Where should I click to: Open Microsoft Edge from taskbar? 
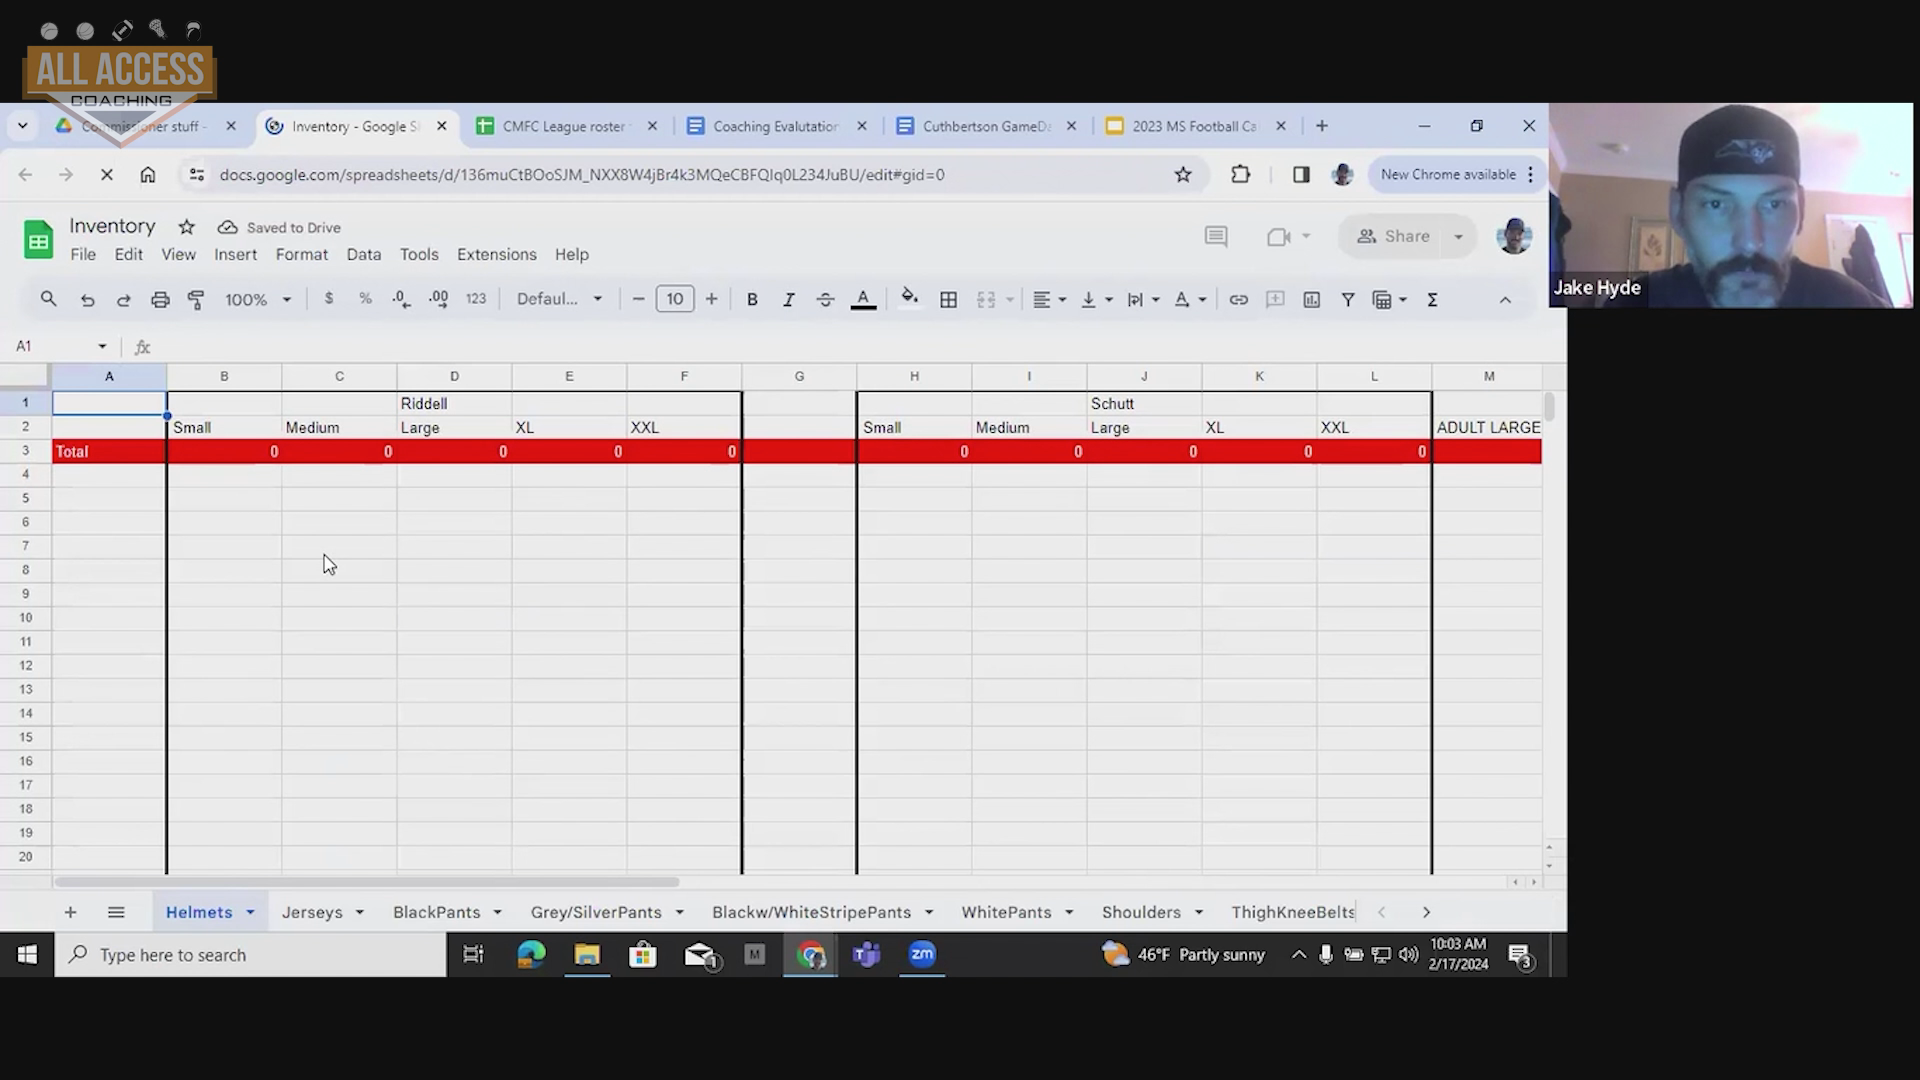coord(531,955)
